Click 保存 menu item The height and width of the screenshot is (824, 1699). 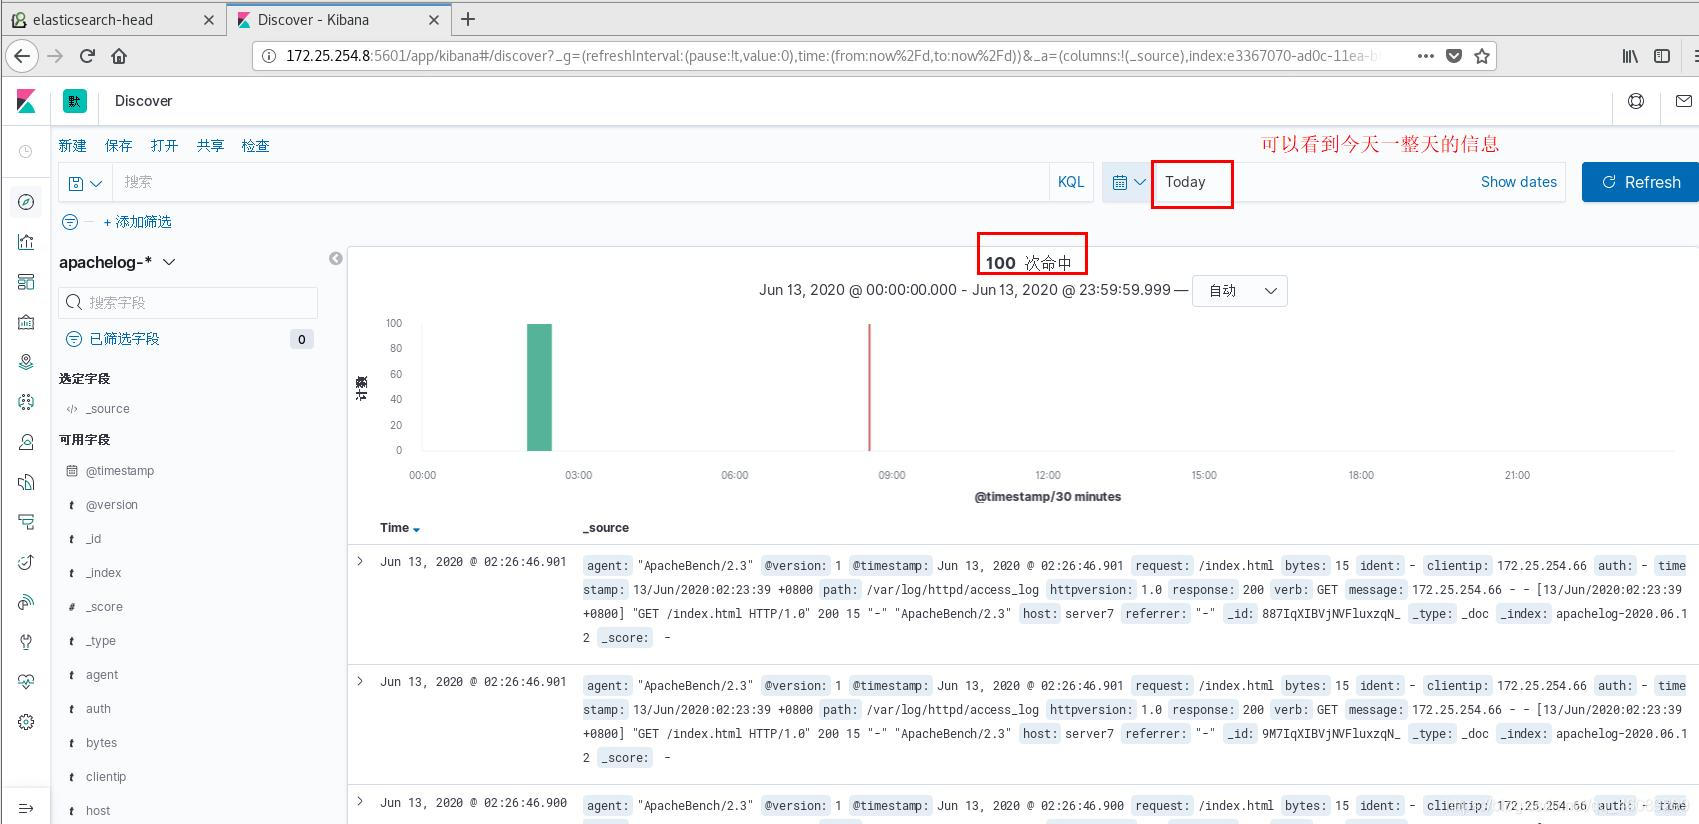118,146
